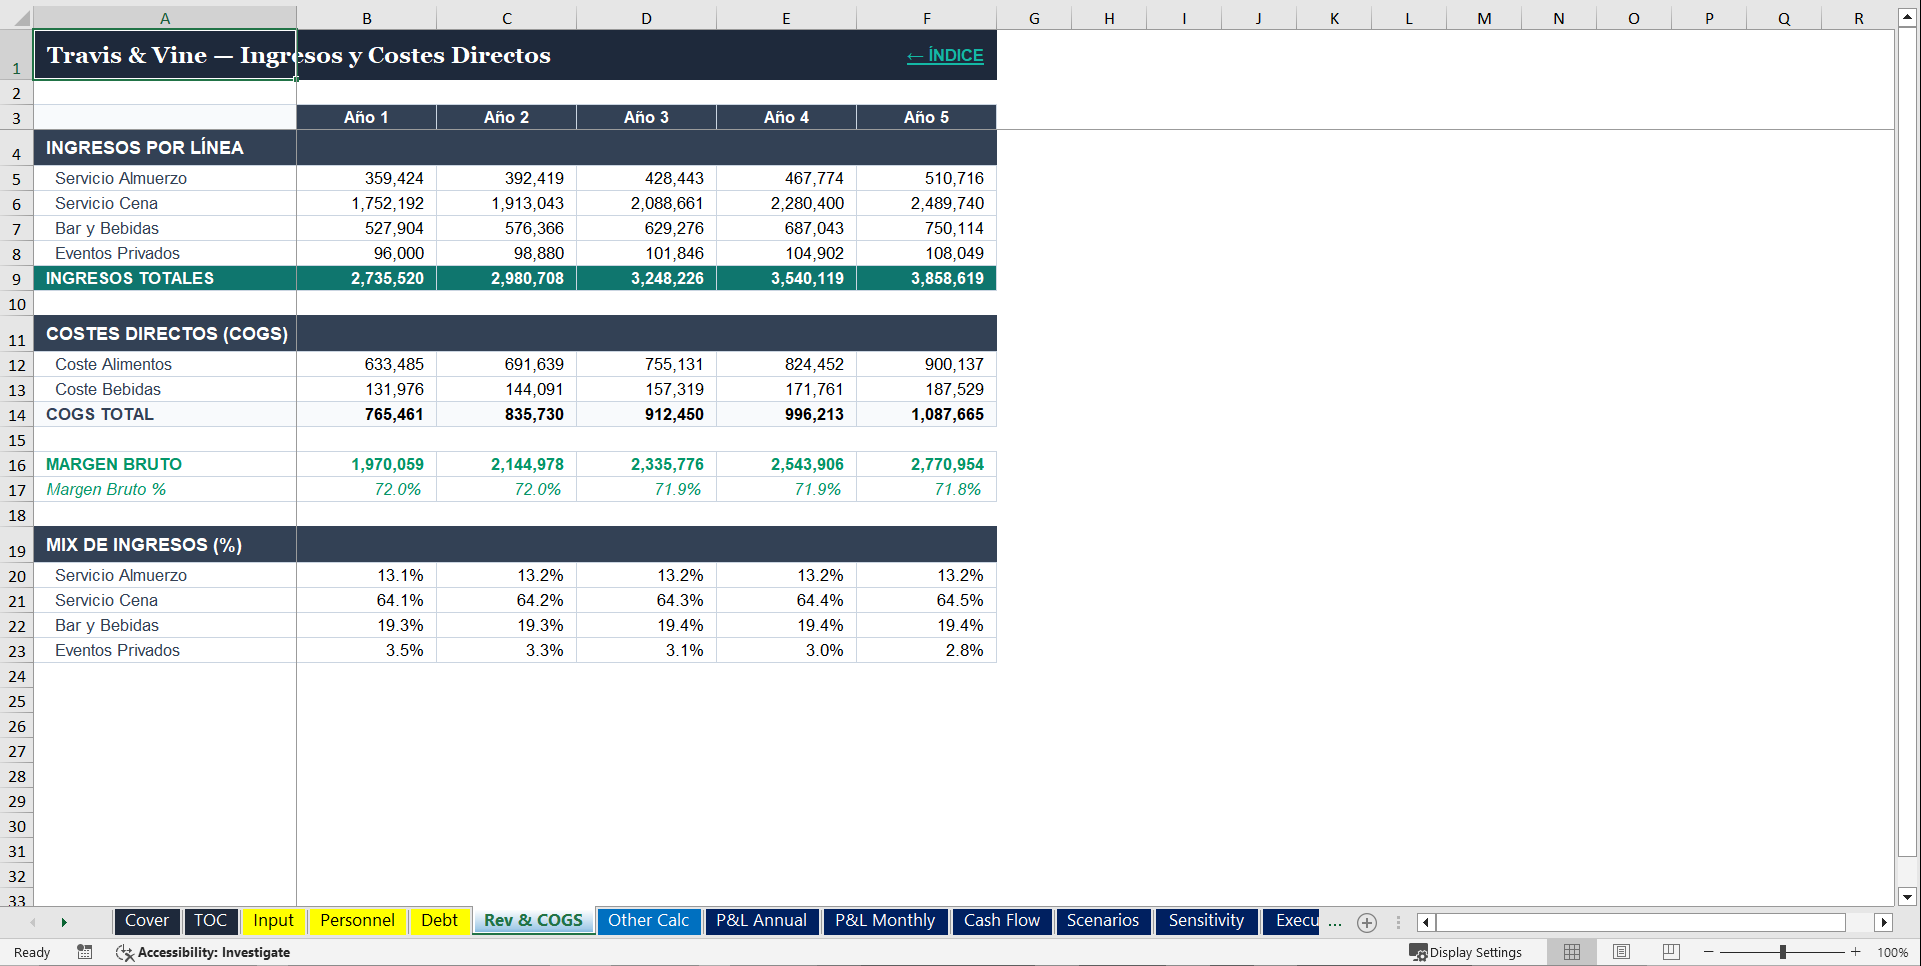Select the Rev & COGS tab
Image resolution: width=1921 pixels, height=966 pixels.
(x=533, y=921)
